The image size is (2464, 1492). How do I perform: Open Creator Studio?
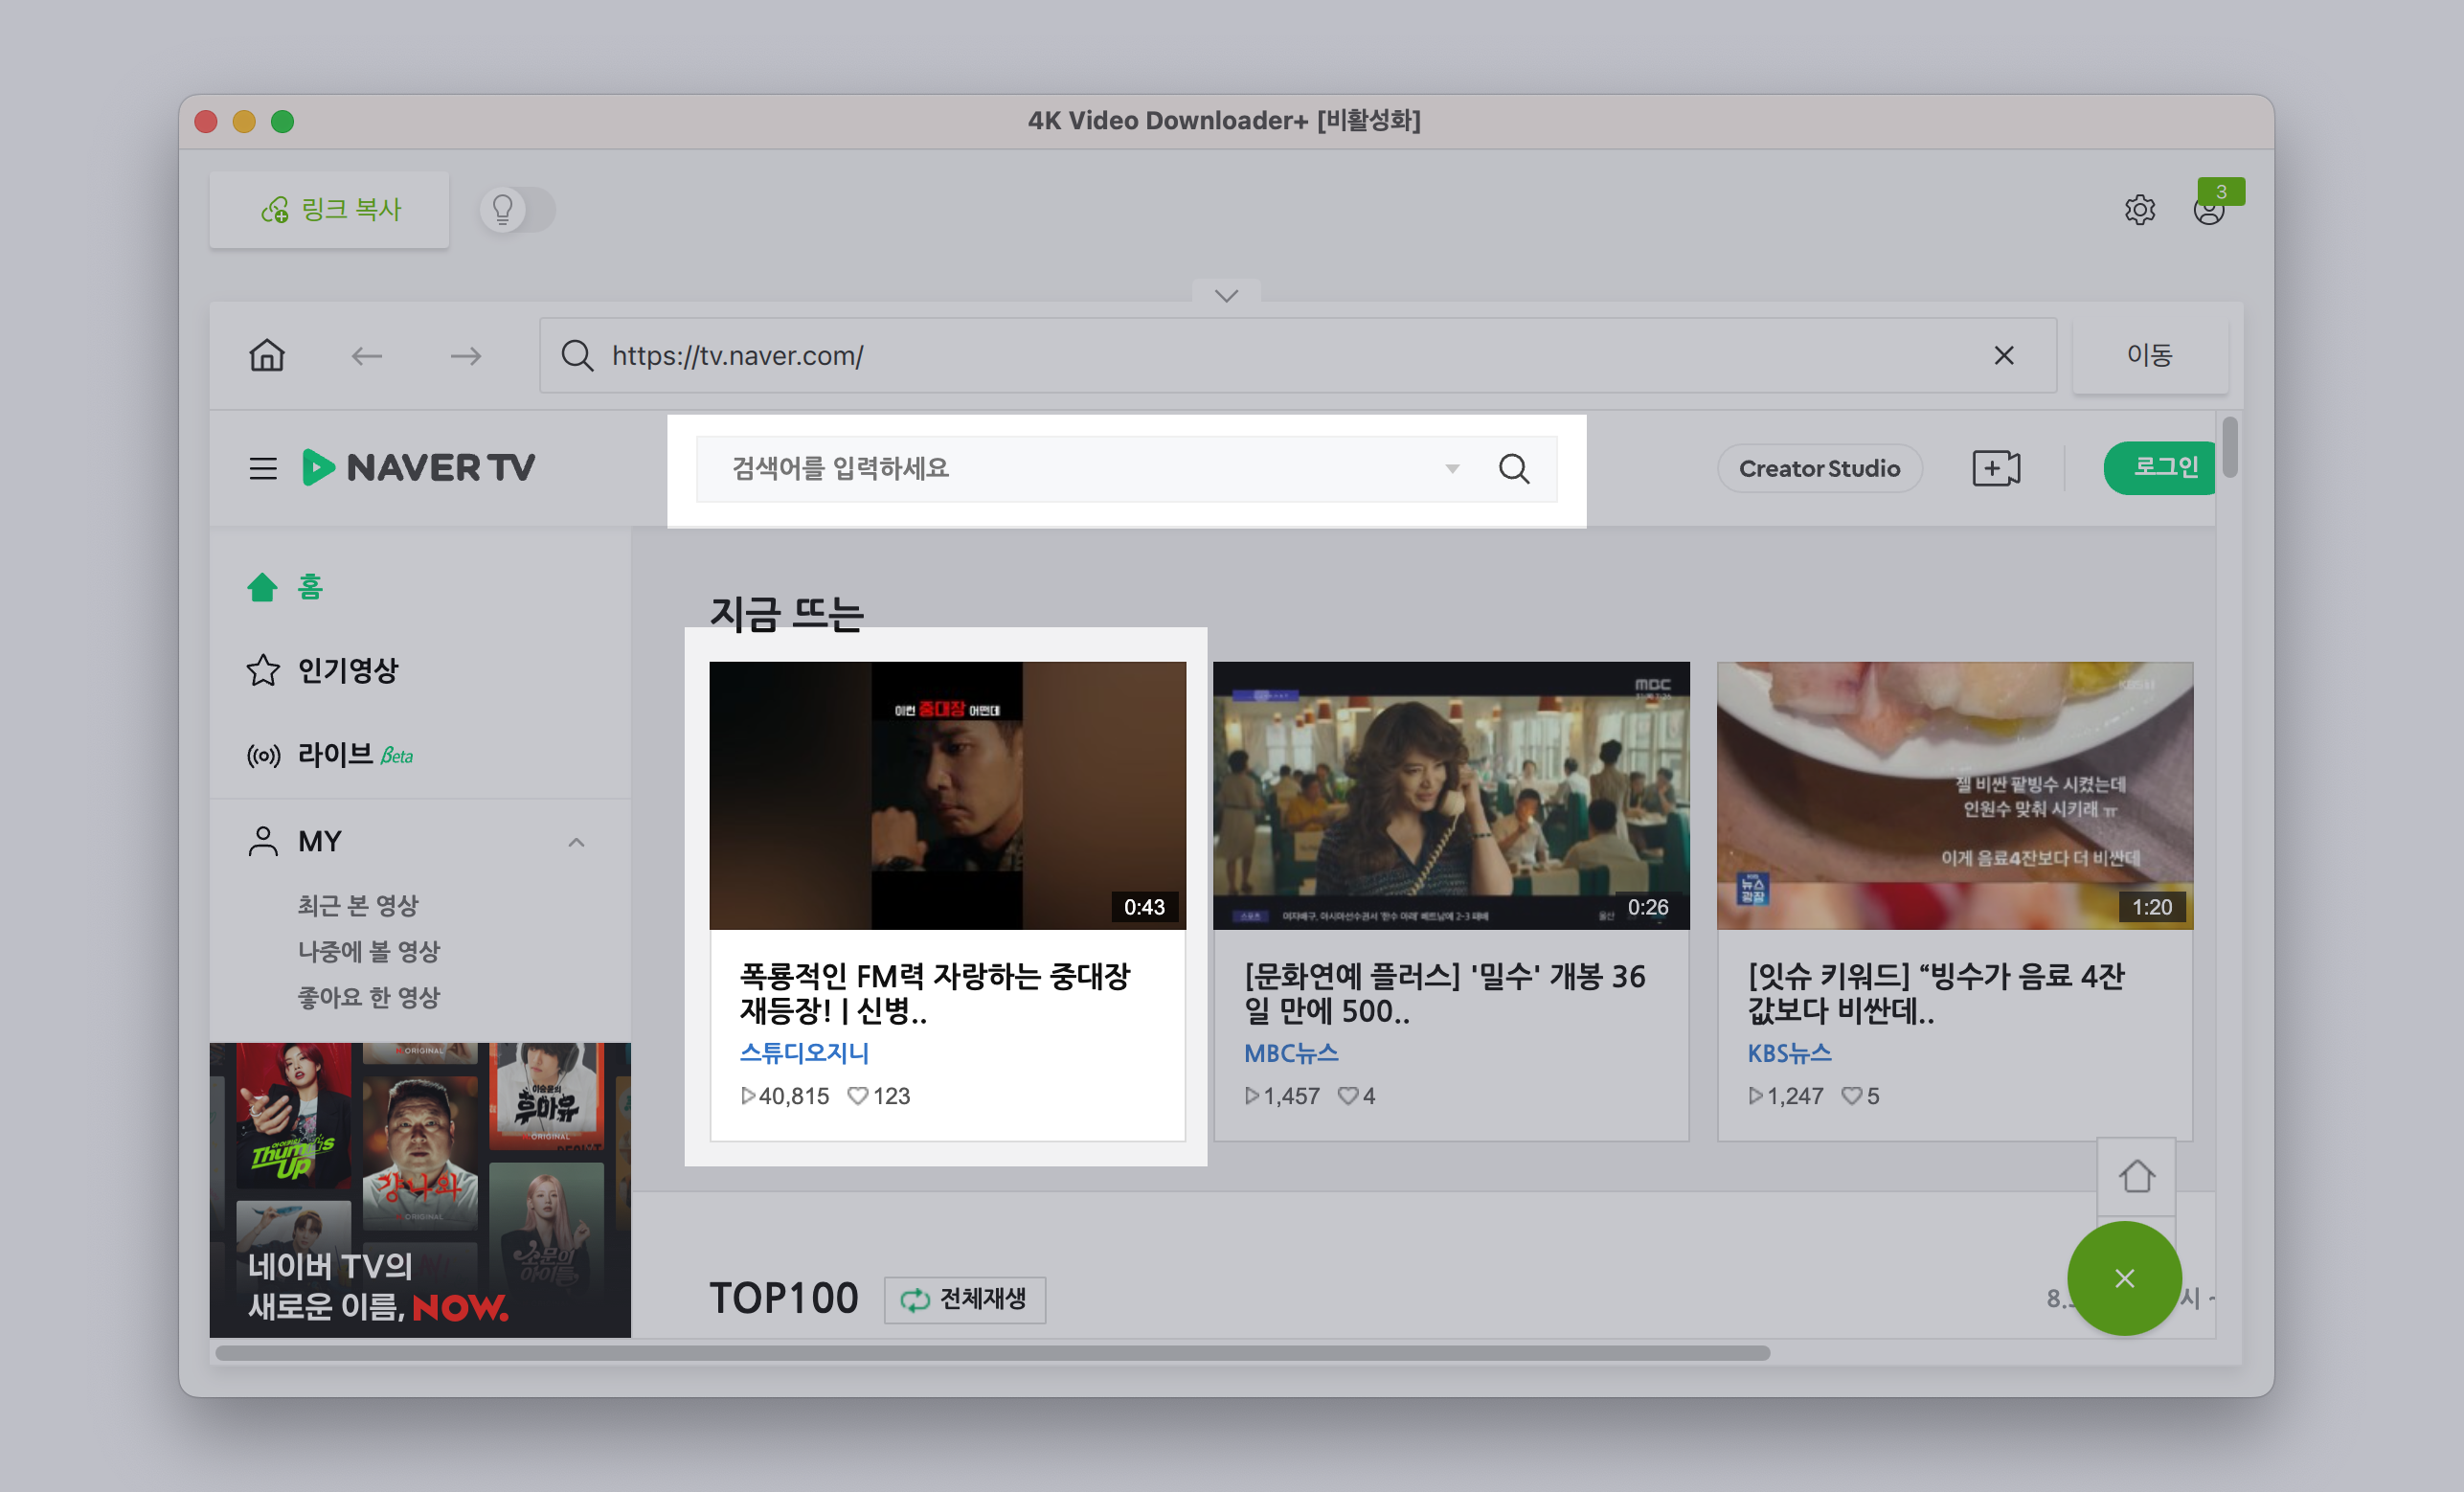point(1819,468)
